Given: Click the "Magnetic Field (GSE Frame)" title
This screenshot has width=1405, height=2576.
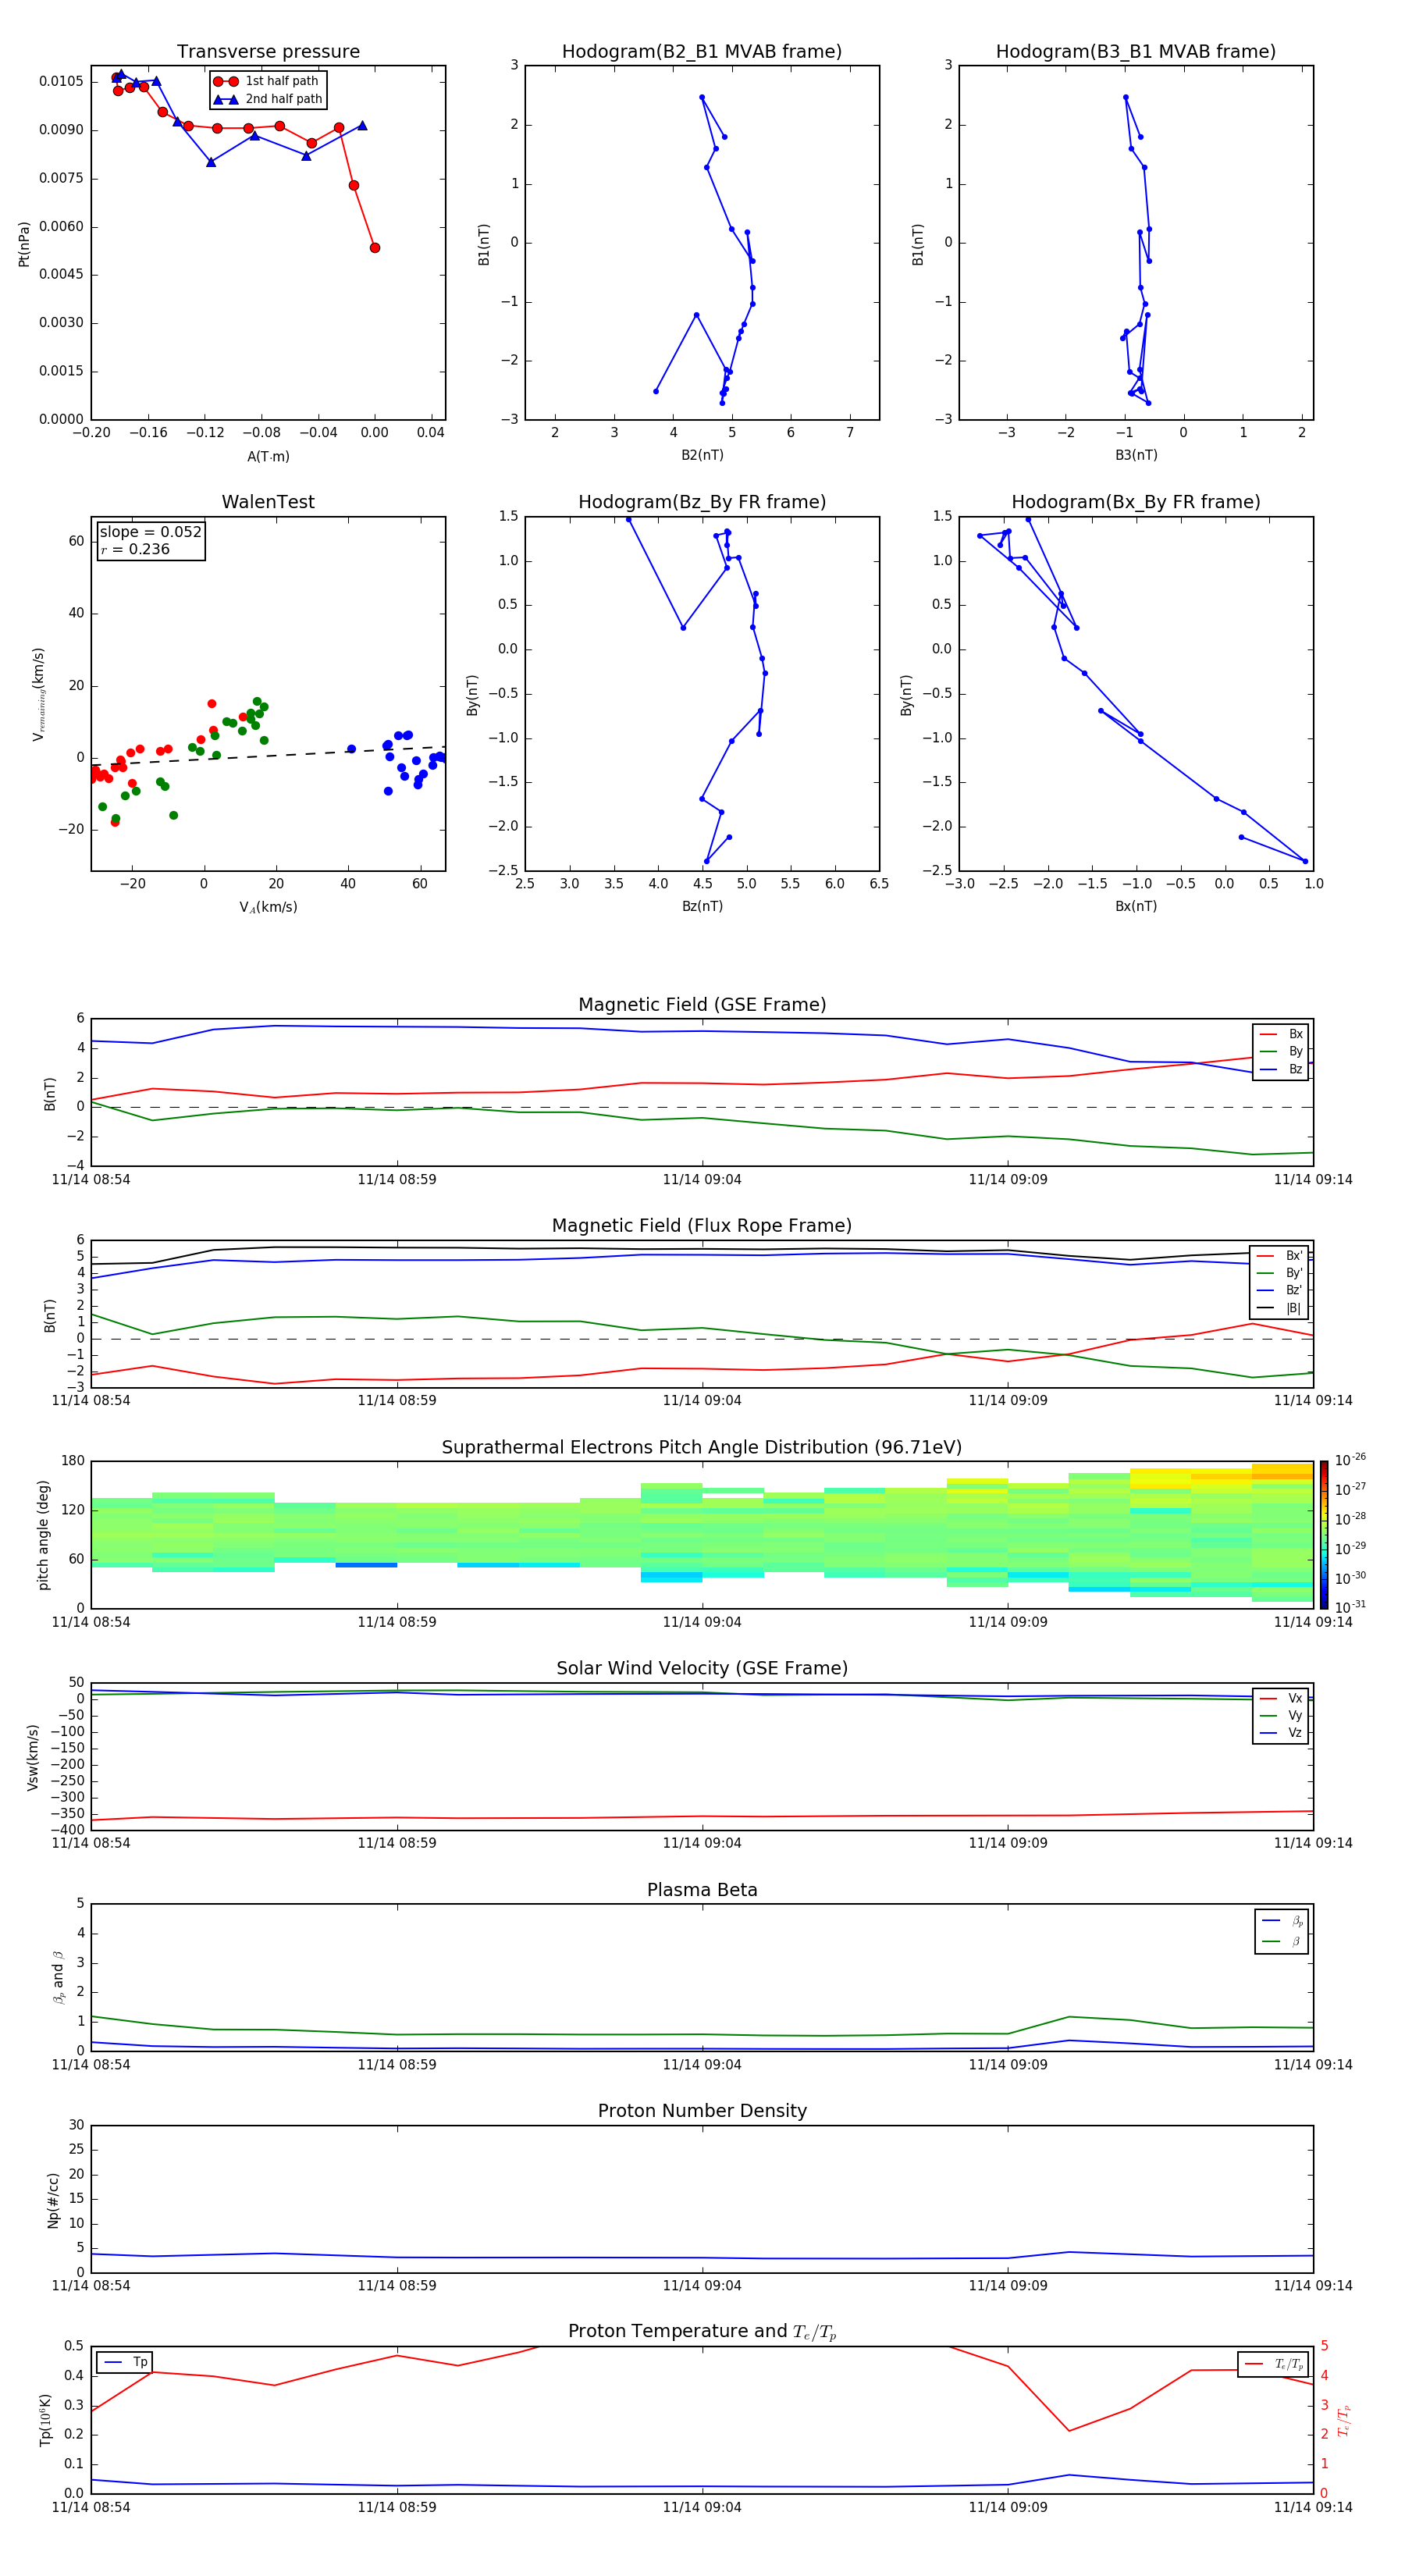Looking at the screenshot, I should point(702,1005).
